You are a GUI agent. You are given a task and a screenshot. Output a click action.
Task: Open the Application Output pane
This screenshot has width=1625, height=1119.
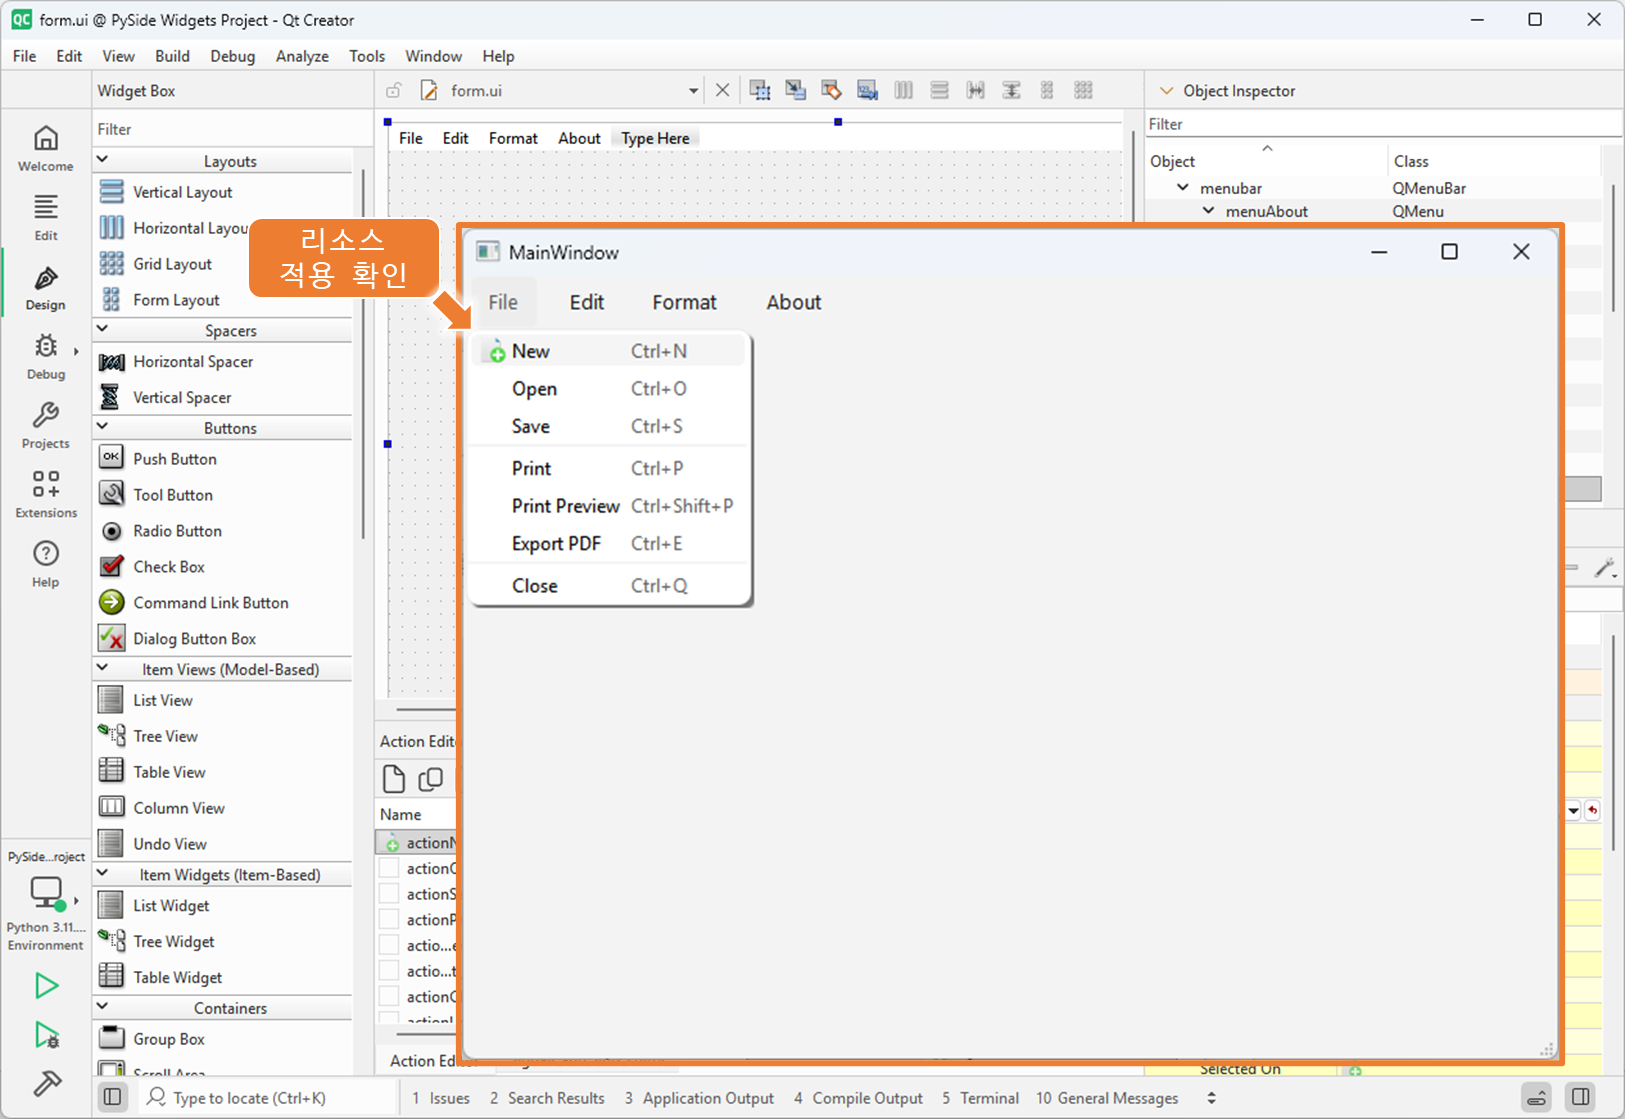pyautogui.click(x=699, y=1098)
